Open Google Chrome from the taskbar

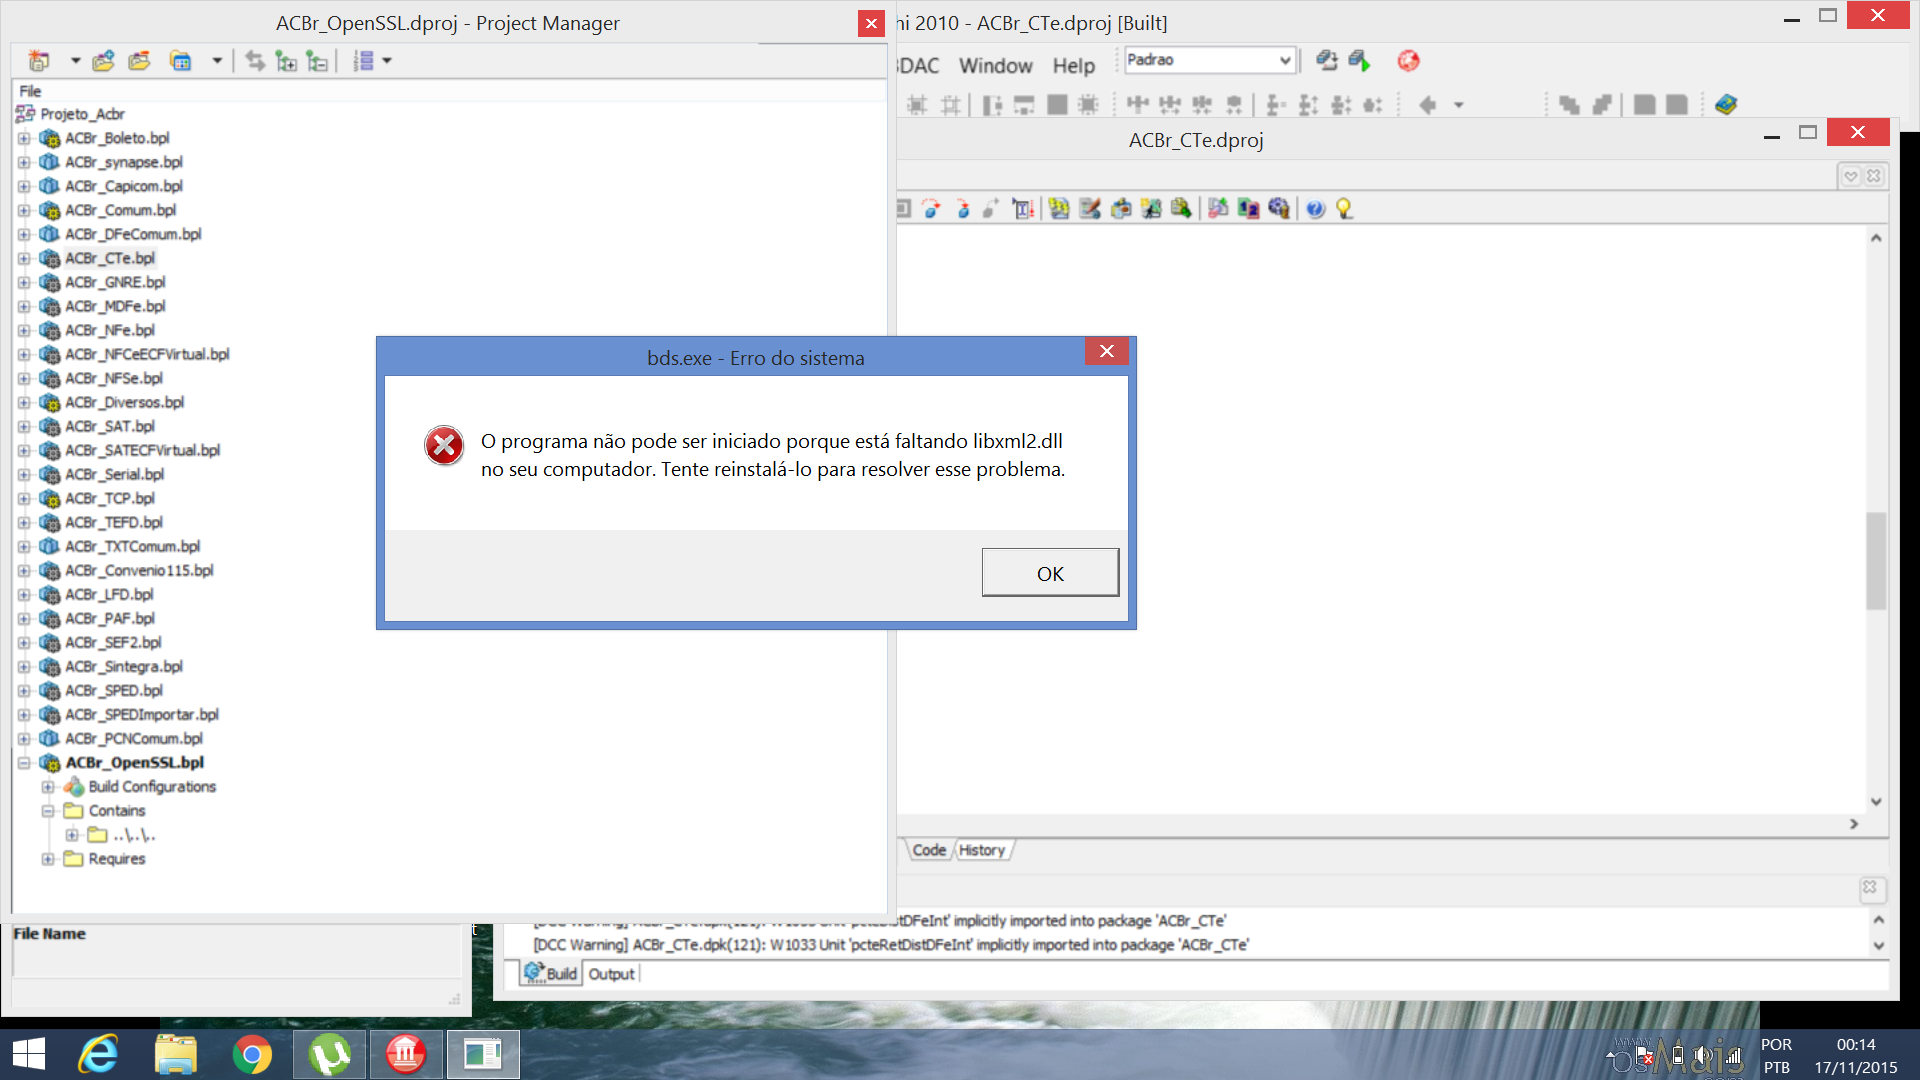(x=252, y=1054)
